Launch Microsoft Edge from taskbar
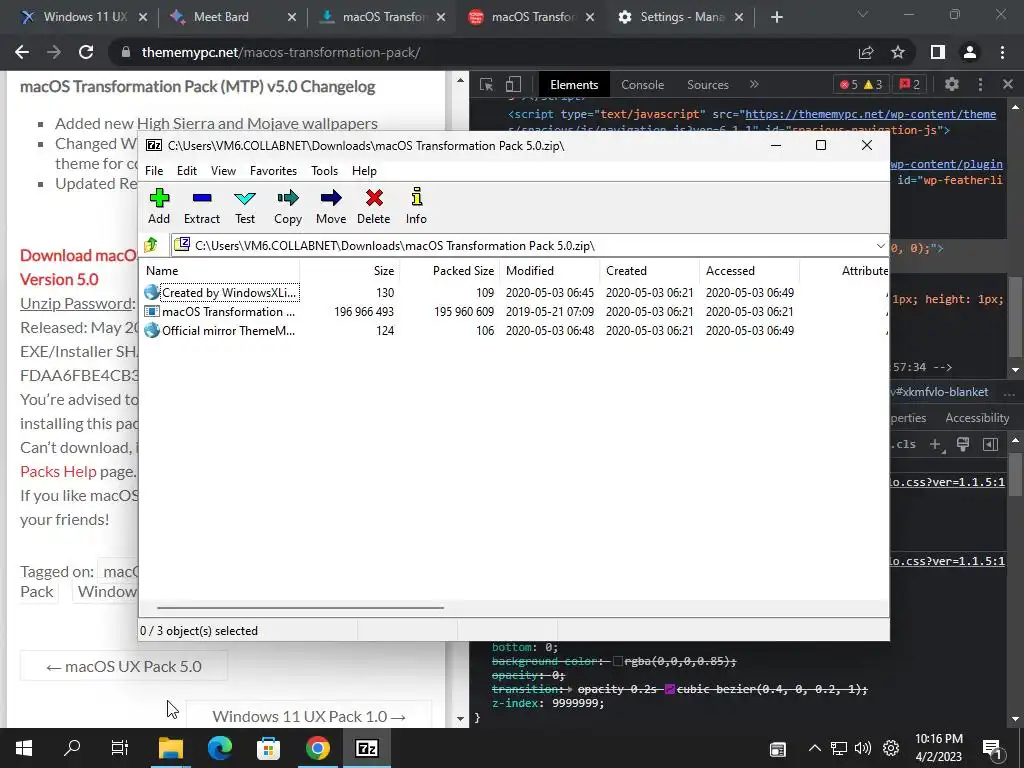 coord(220,748)
